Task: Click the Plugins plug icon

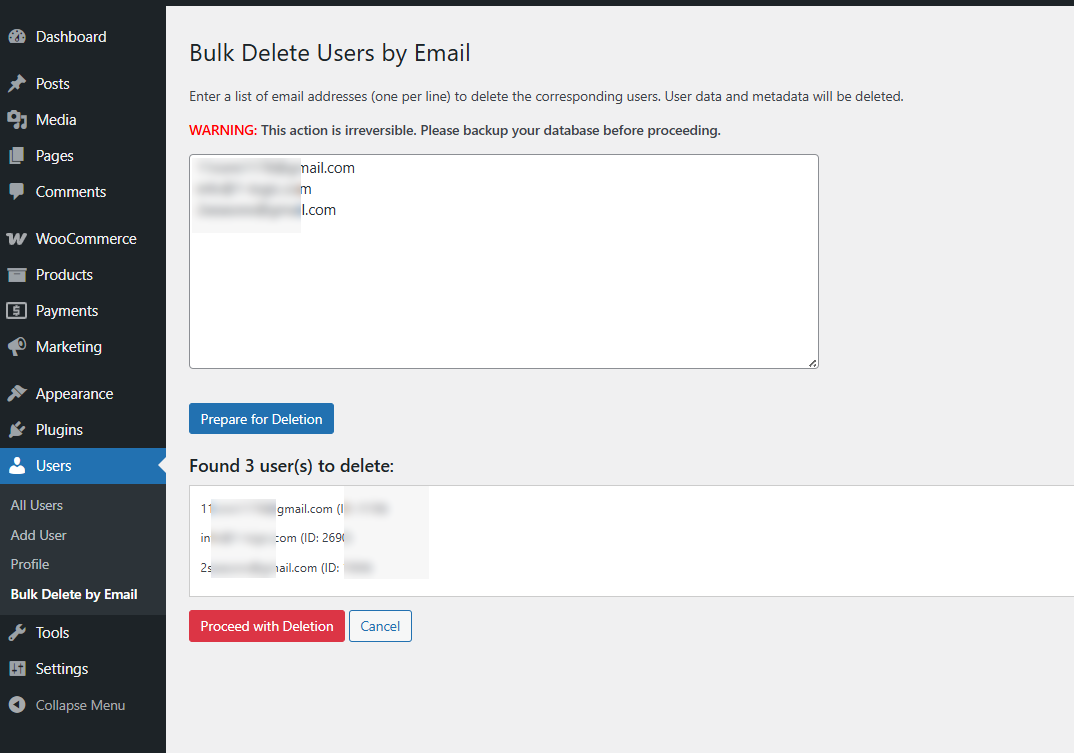Action: (x=17, y=430)
